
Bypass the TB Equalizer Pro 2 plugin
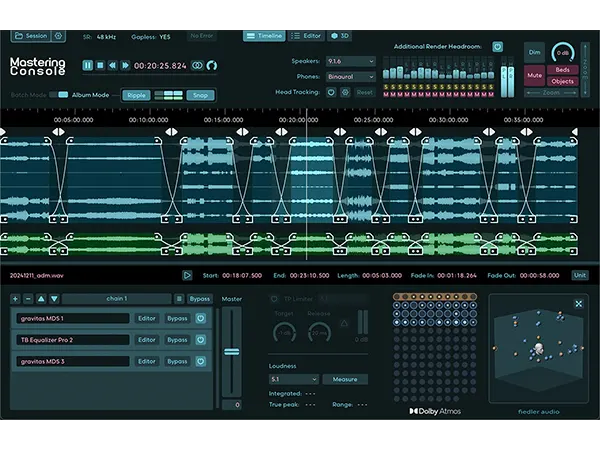177,340
